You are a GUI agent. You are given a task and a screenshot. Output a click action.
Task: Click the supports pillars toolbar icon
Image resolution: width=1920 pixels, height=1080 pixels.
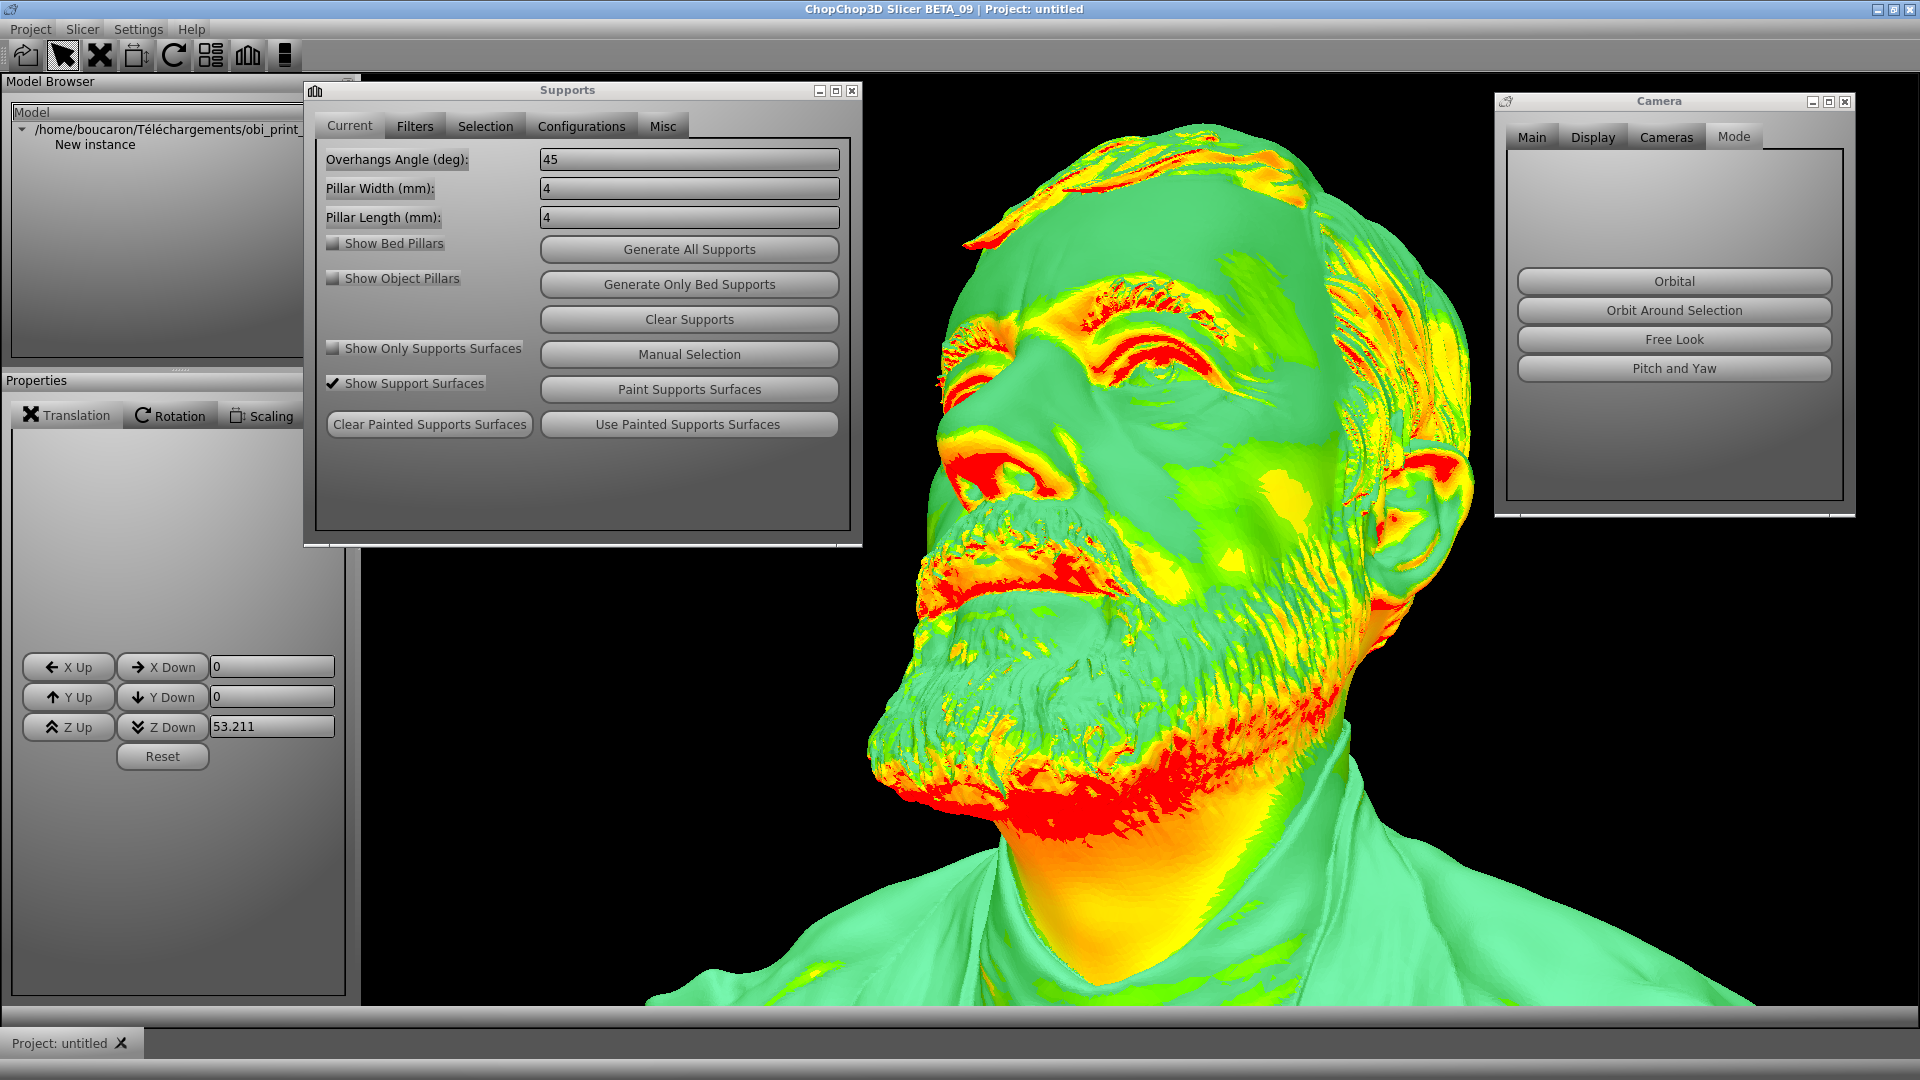(x=248, y=55)
